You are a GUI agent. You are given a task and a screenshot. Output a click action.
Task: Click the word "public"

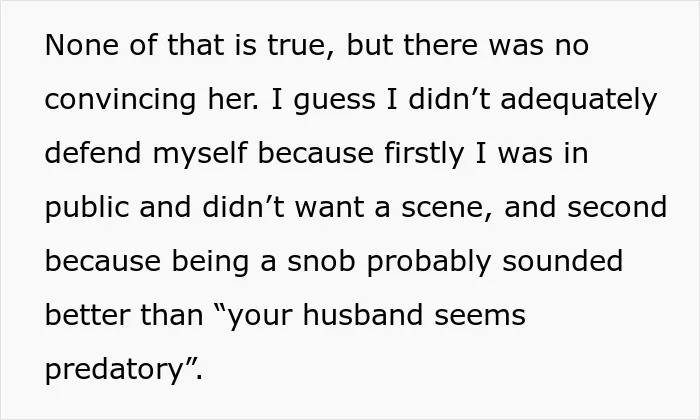click(87, 208)
